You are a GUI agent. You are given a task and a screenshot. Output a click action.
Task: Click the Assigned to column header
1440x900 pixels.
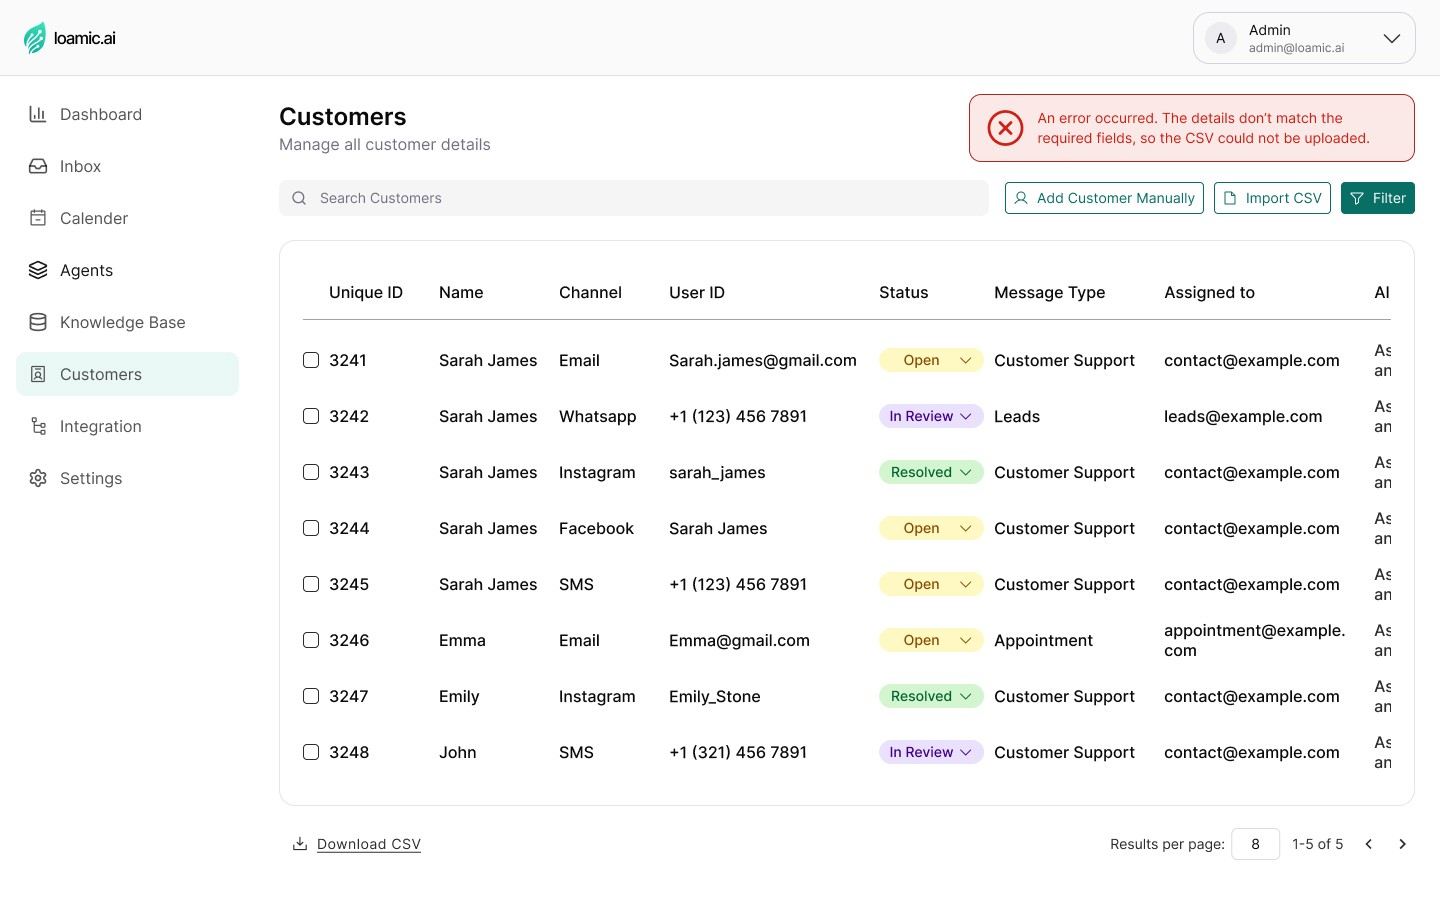tap(1209, 292)
